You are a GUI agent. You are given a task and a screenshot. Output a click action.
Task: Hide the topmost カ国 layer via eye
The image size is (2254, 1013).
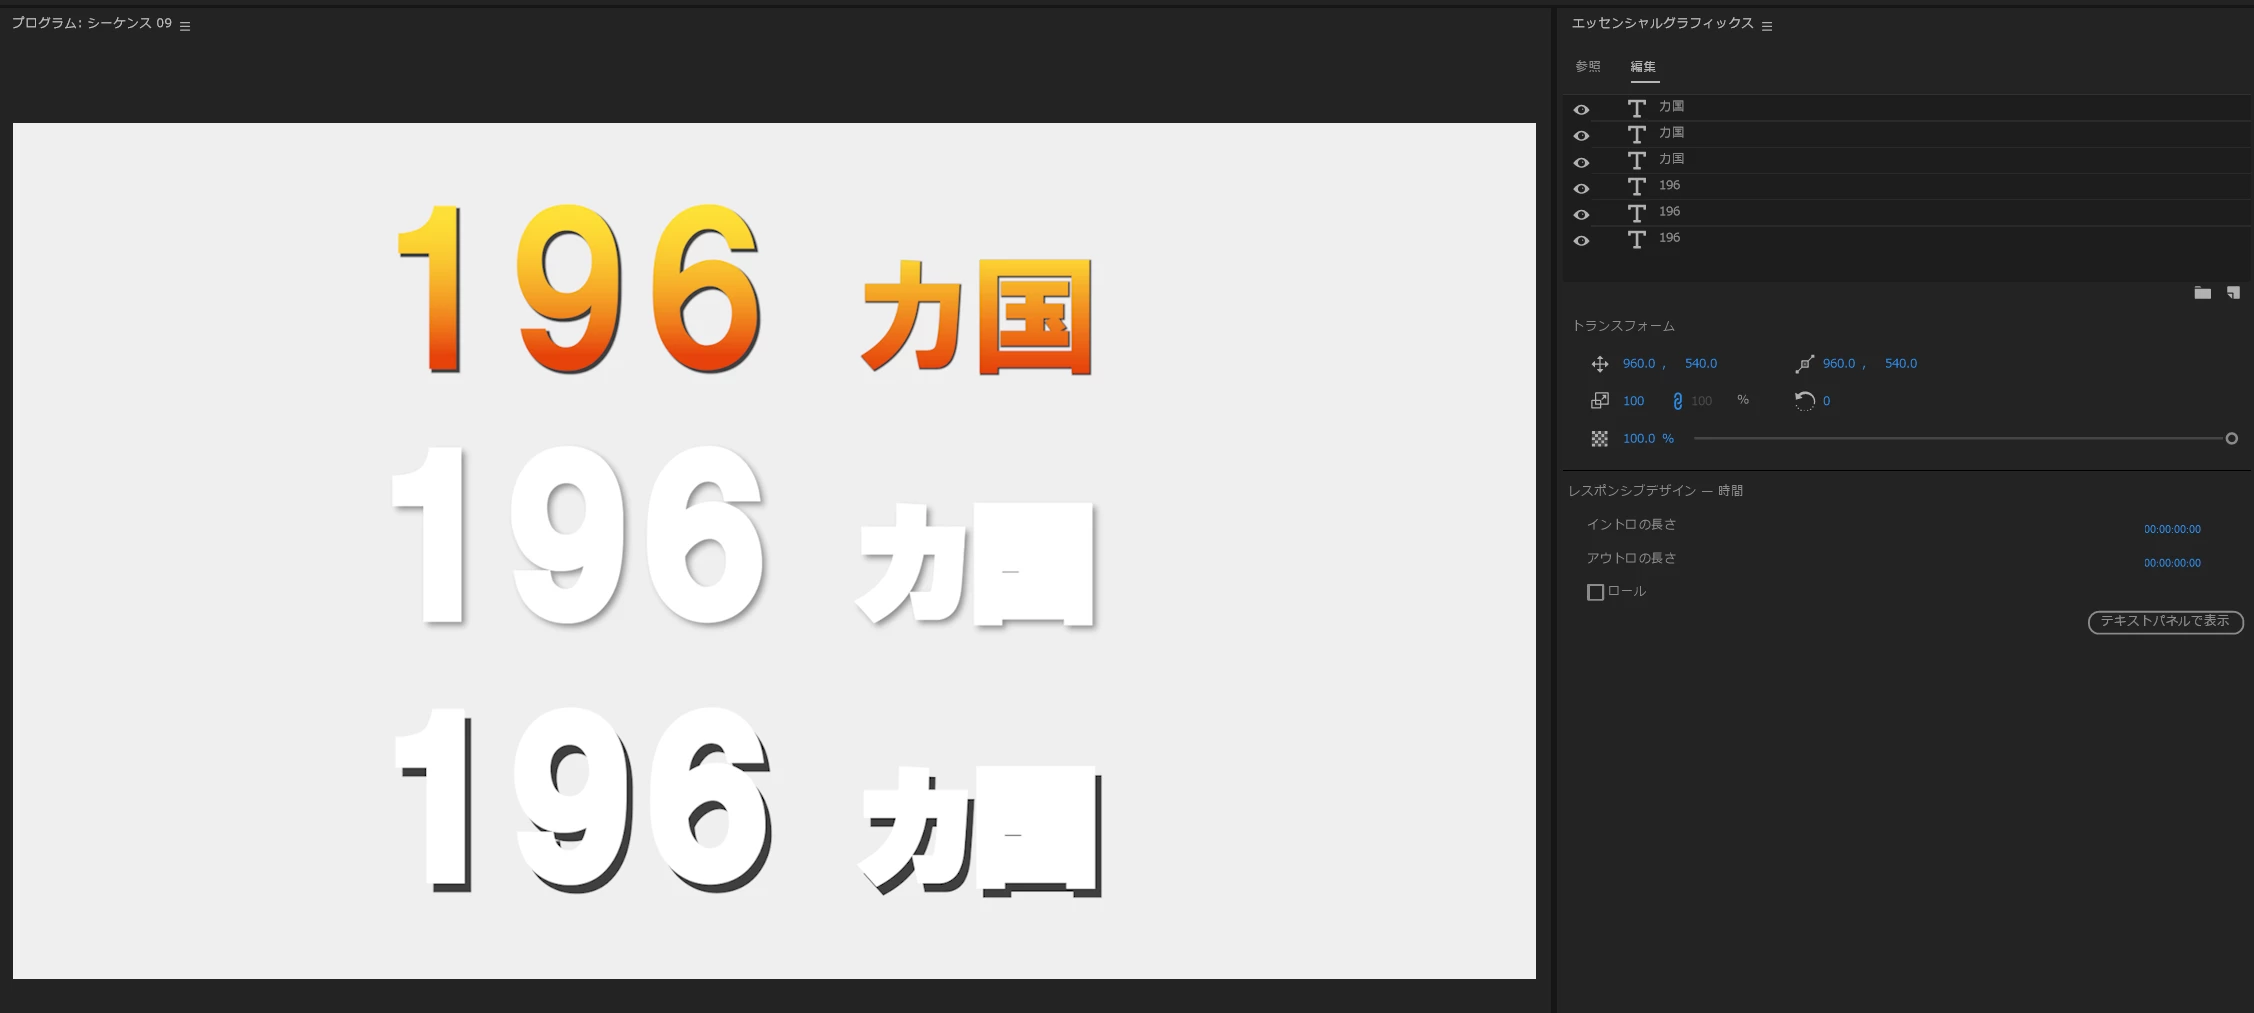pos(1581,110)
